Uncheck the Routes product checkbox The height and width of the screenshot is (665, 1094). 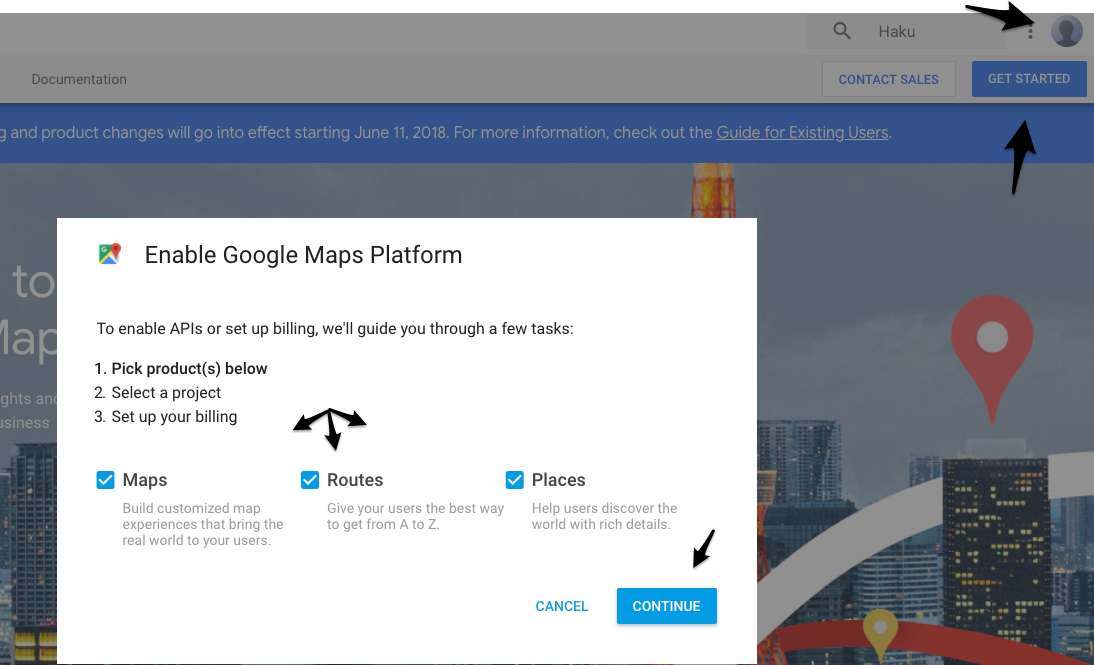(310, 480)
